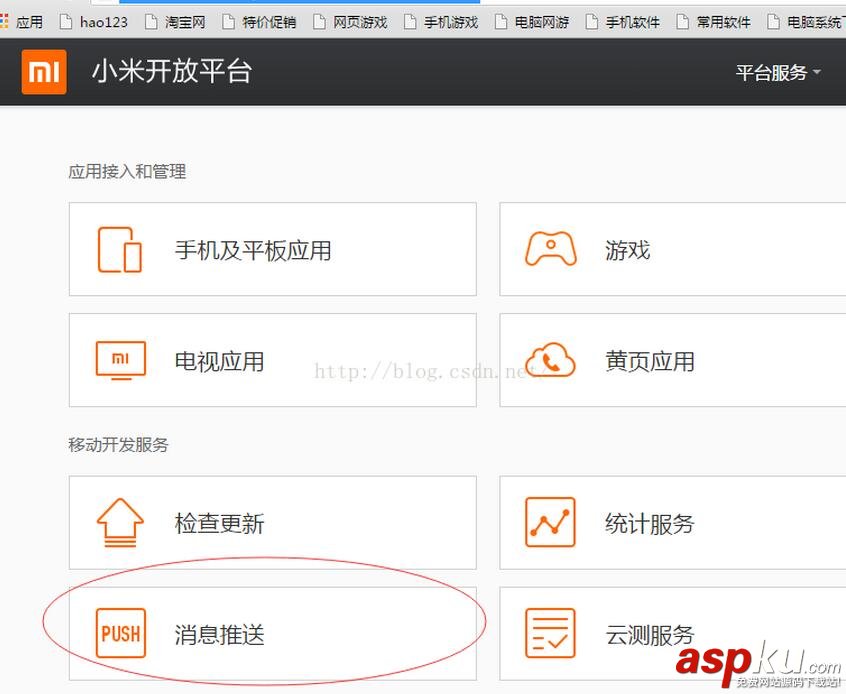846x694 pixels.
Task: Click the orange Xiaomi MI logo
Action: 44,72
